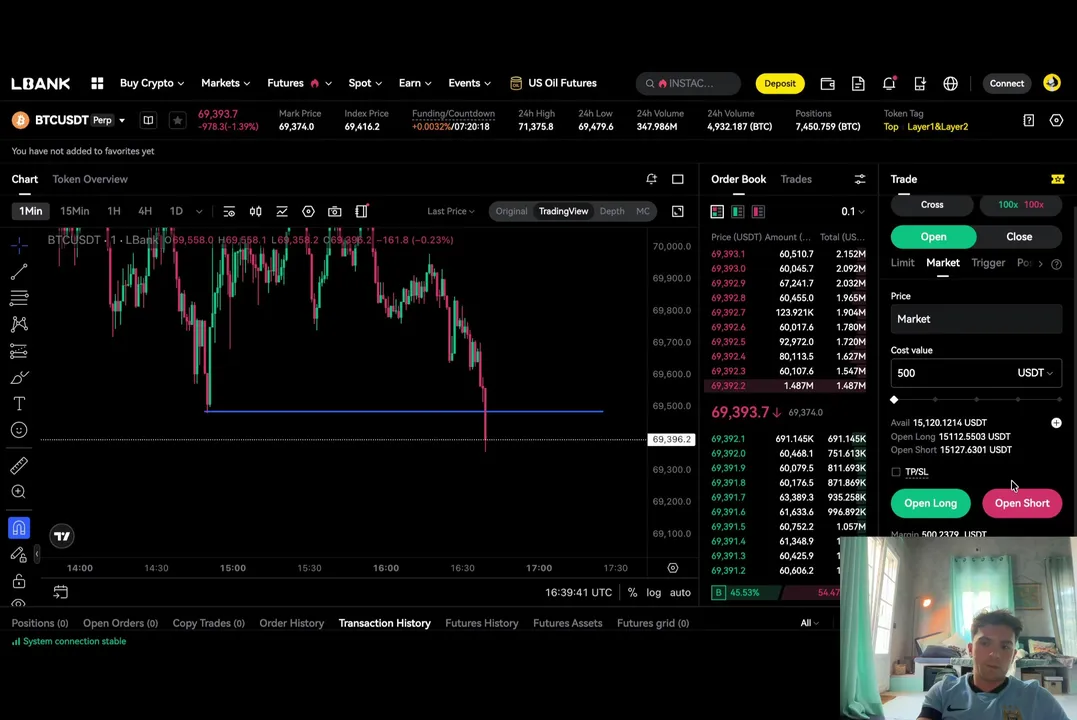Screen dimensions: 1077x720
Task: Open the wallet icon in header
Action: 828,84
